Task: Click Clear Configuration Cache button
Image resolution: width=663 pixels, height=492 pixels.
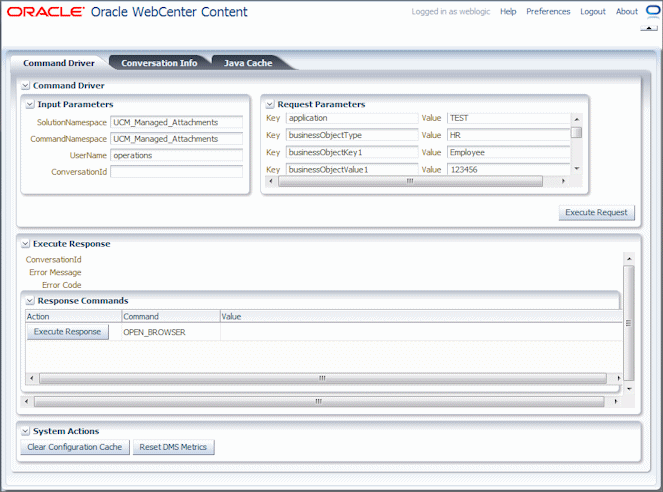Action: (x=75, y=447)
